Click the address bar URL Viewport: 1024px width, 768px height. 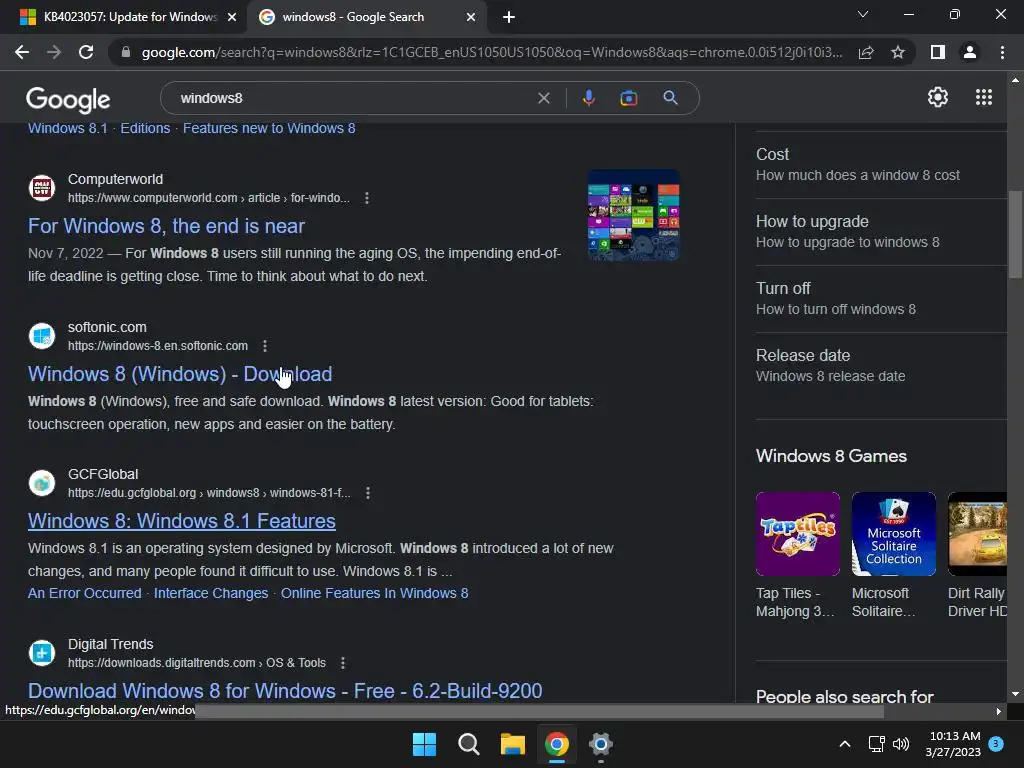pos(491,52)
